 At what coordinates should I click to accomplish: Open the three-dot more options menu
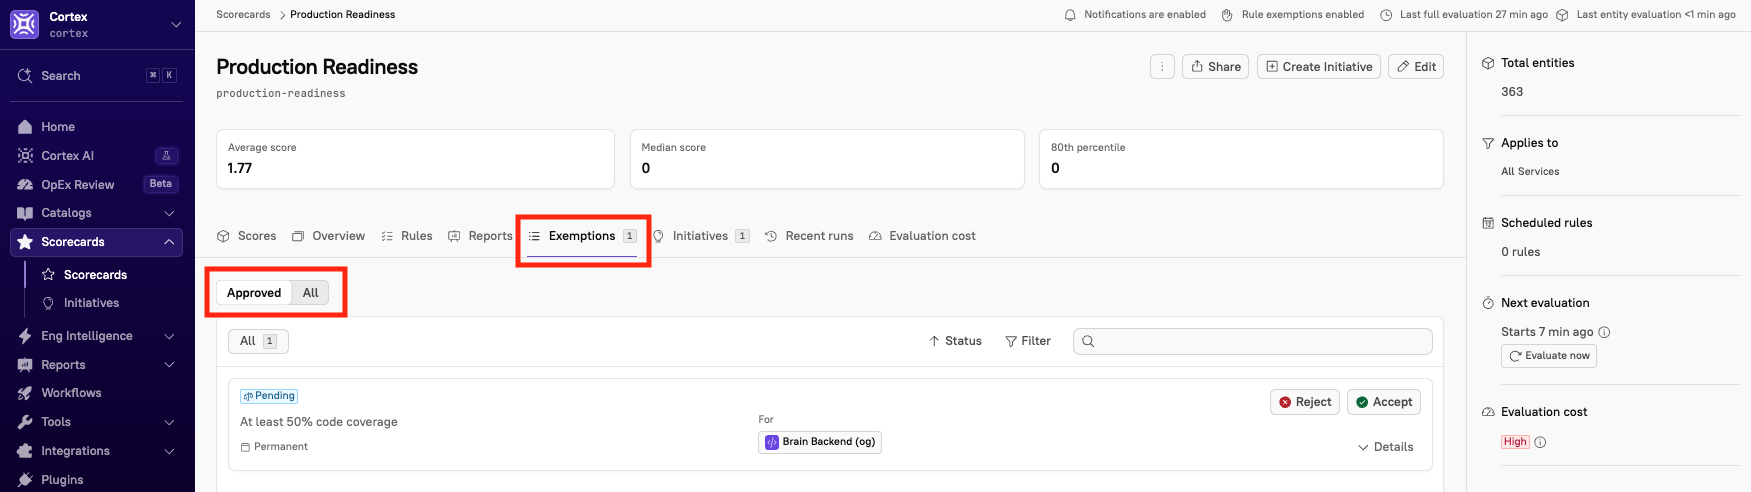click(x=1162, y=67)
